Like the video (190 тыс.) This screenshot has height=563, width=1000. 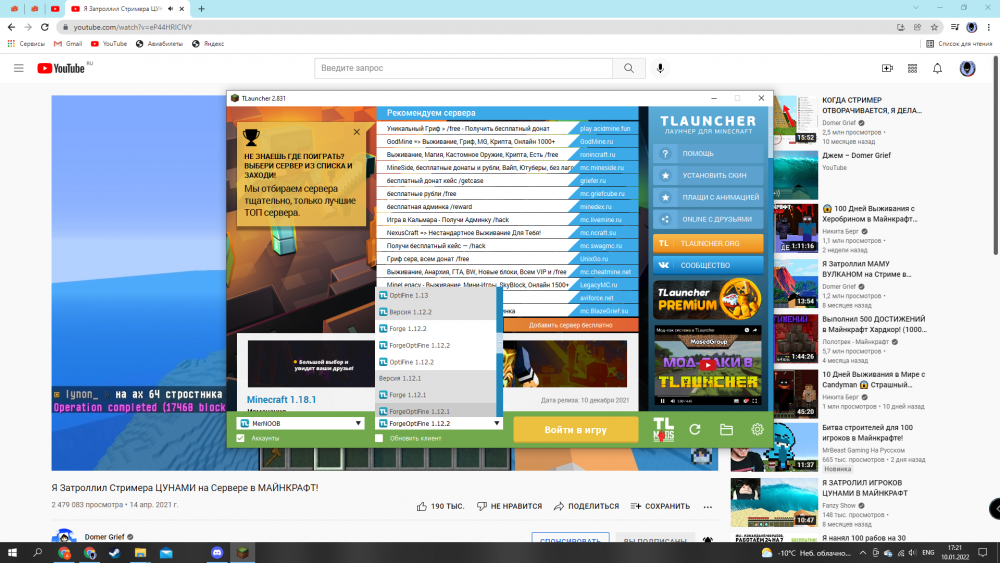[x=440, y=506]
